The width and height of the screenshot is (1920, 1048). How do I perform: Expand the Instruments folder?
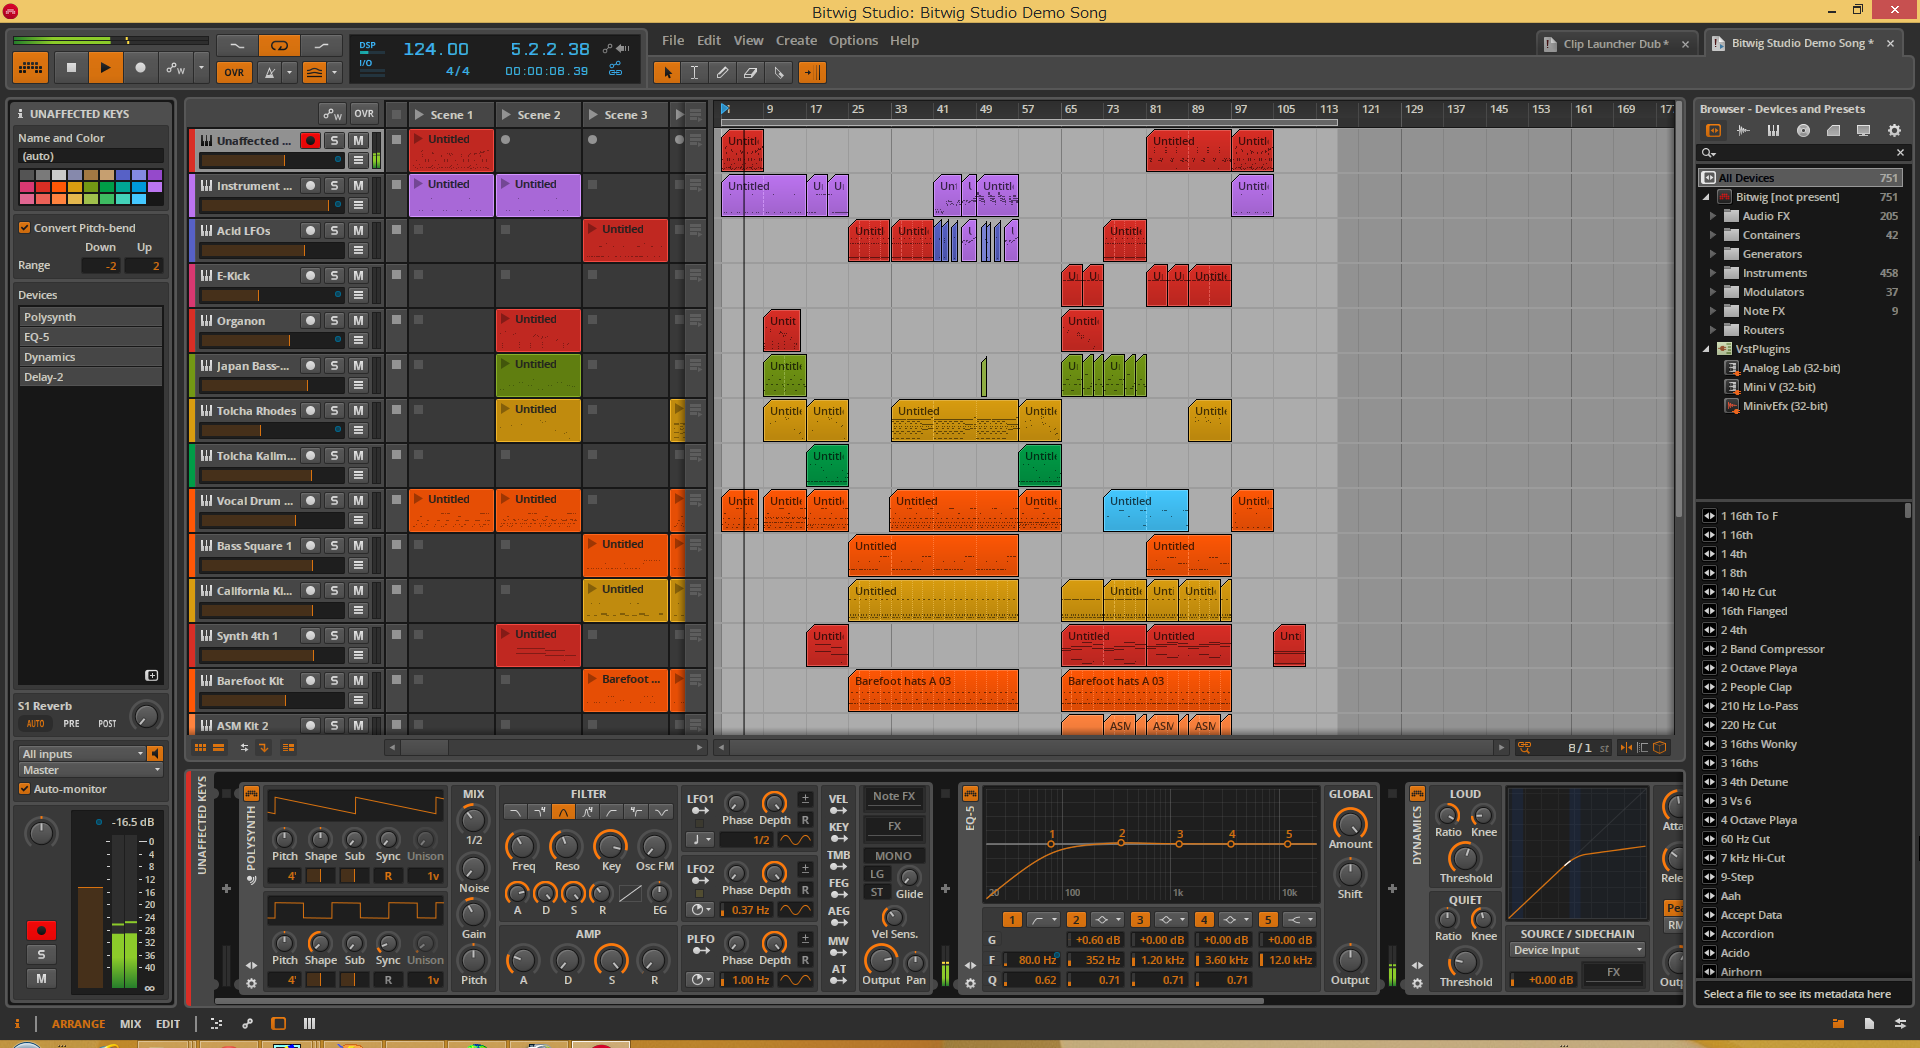click(x=1712, y=273)
